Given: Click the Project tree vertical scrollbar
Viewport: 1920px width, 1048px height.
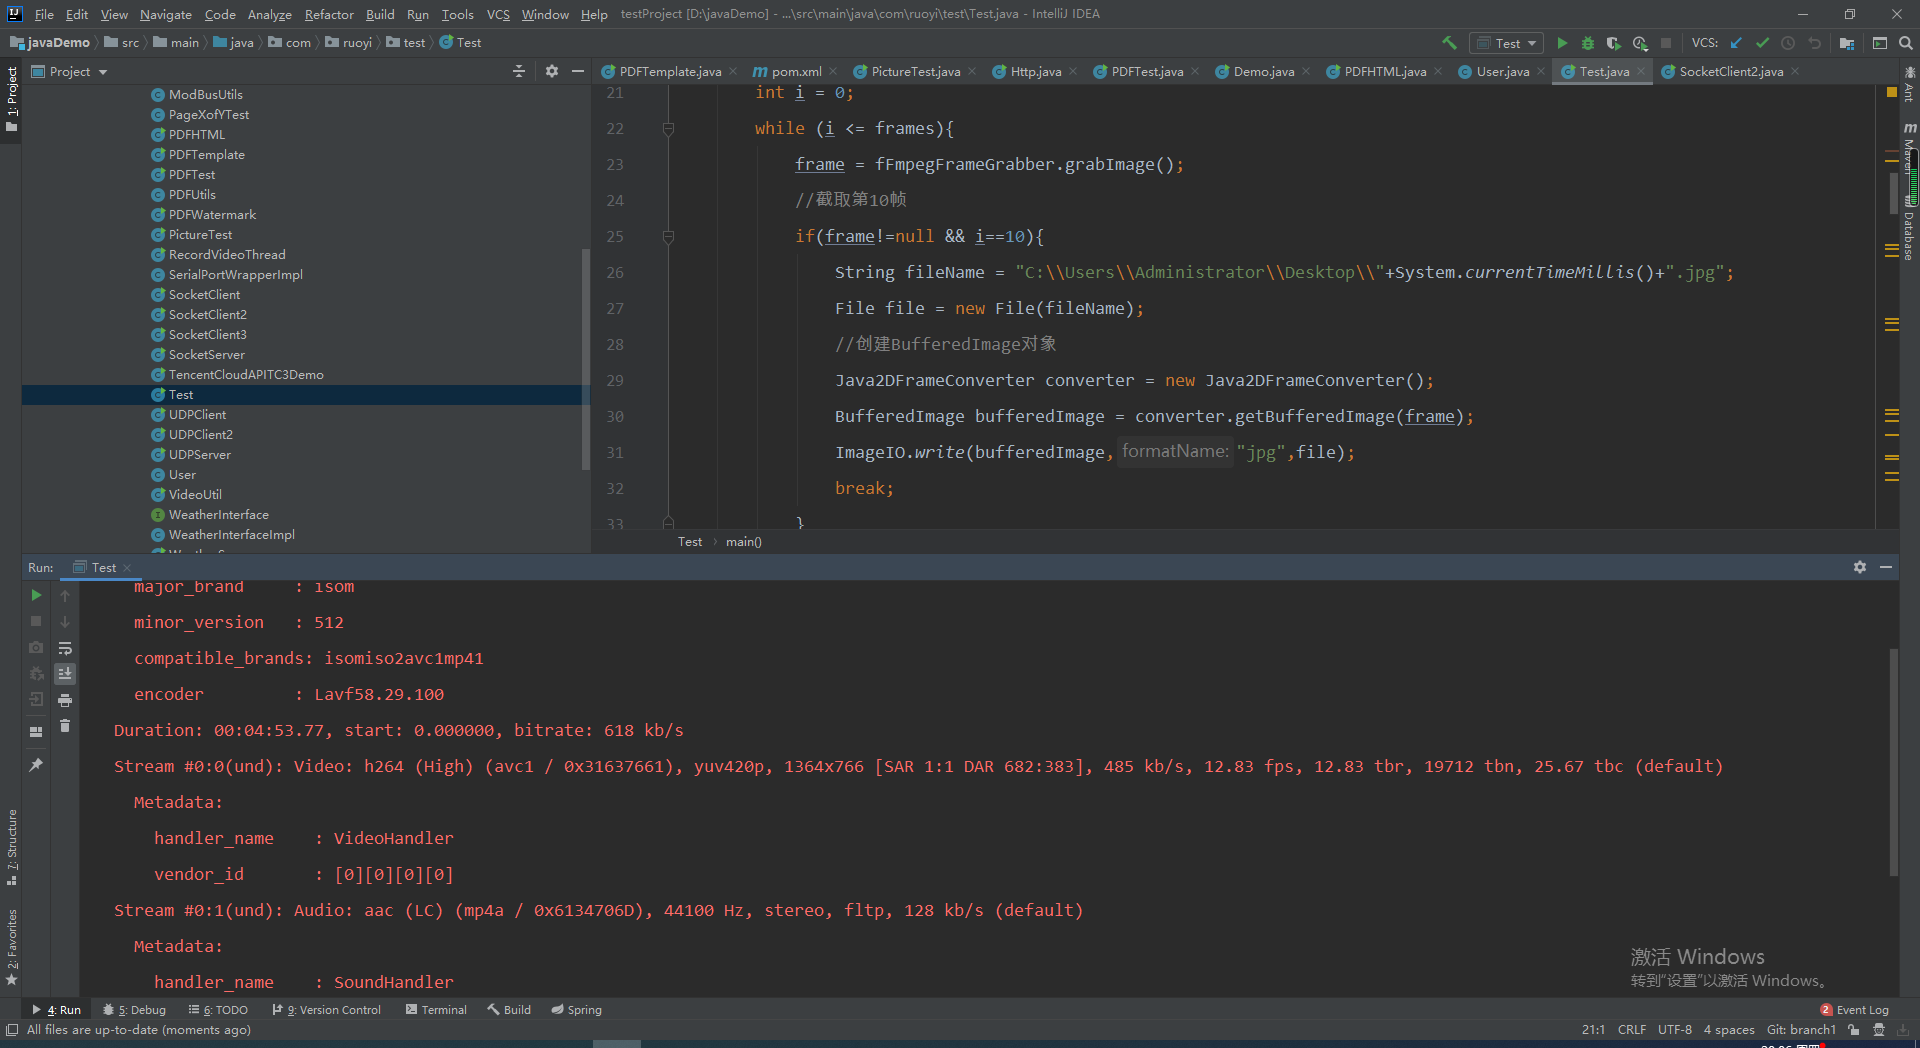Looking at the screenshot, I should click(585, 359).
